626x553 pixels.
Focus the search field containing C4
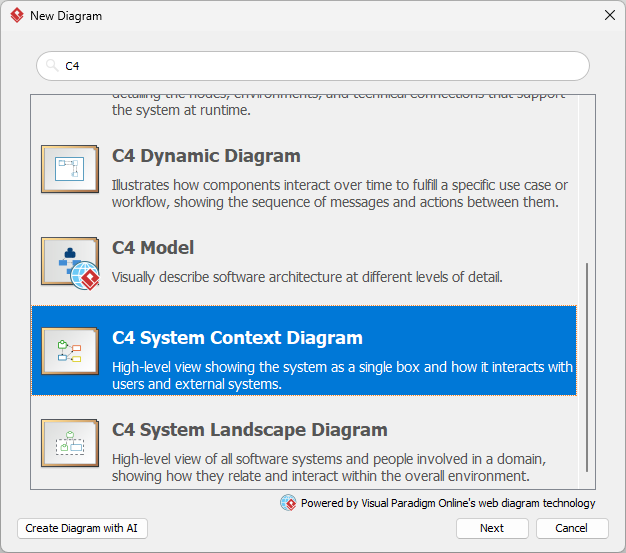(x=320, y=66)
